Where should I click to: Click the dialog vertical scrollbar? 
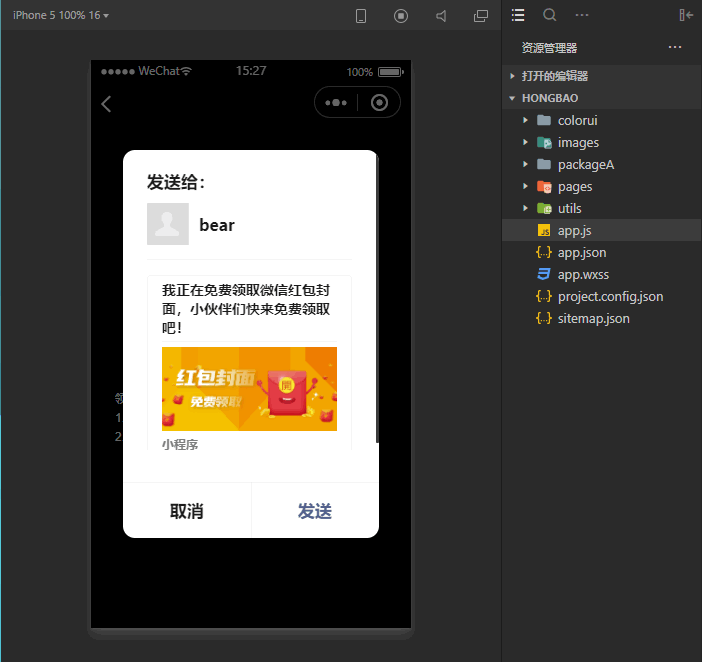377,300
